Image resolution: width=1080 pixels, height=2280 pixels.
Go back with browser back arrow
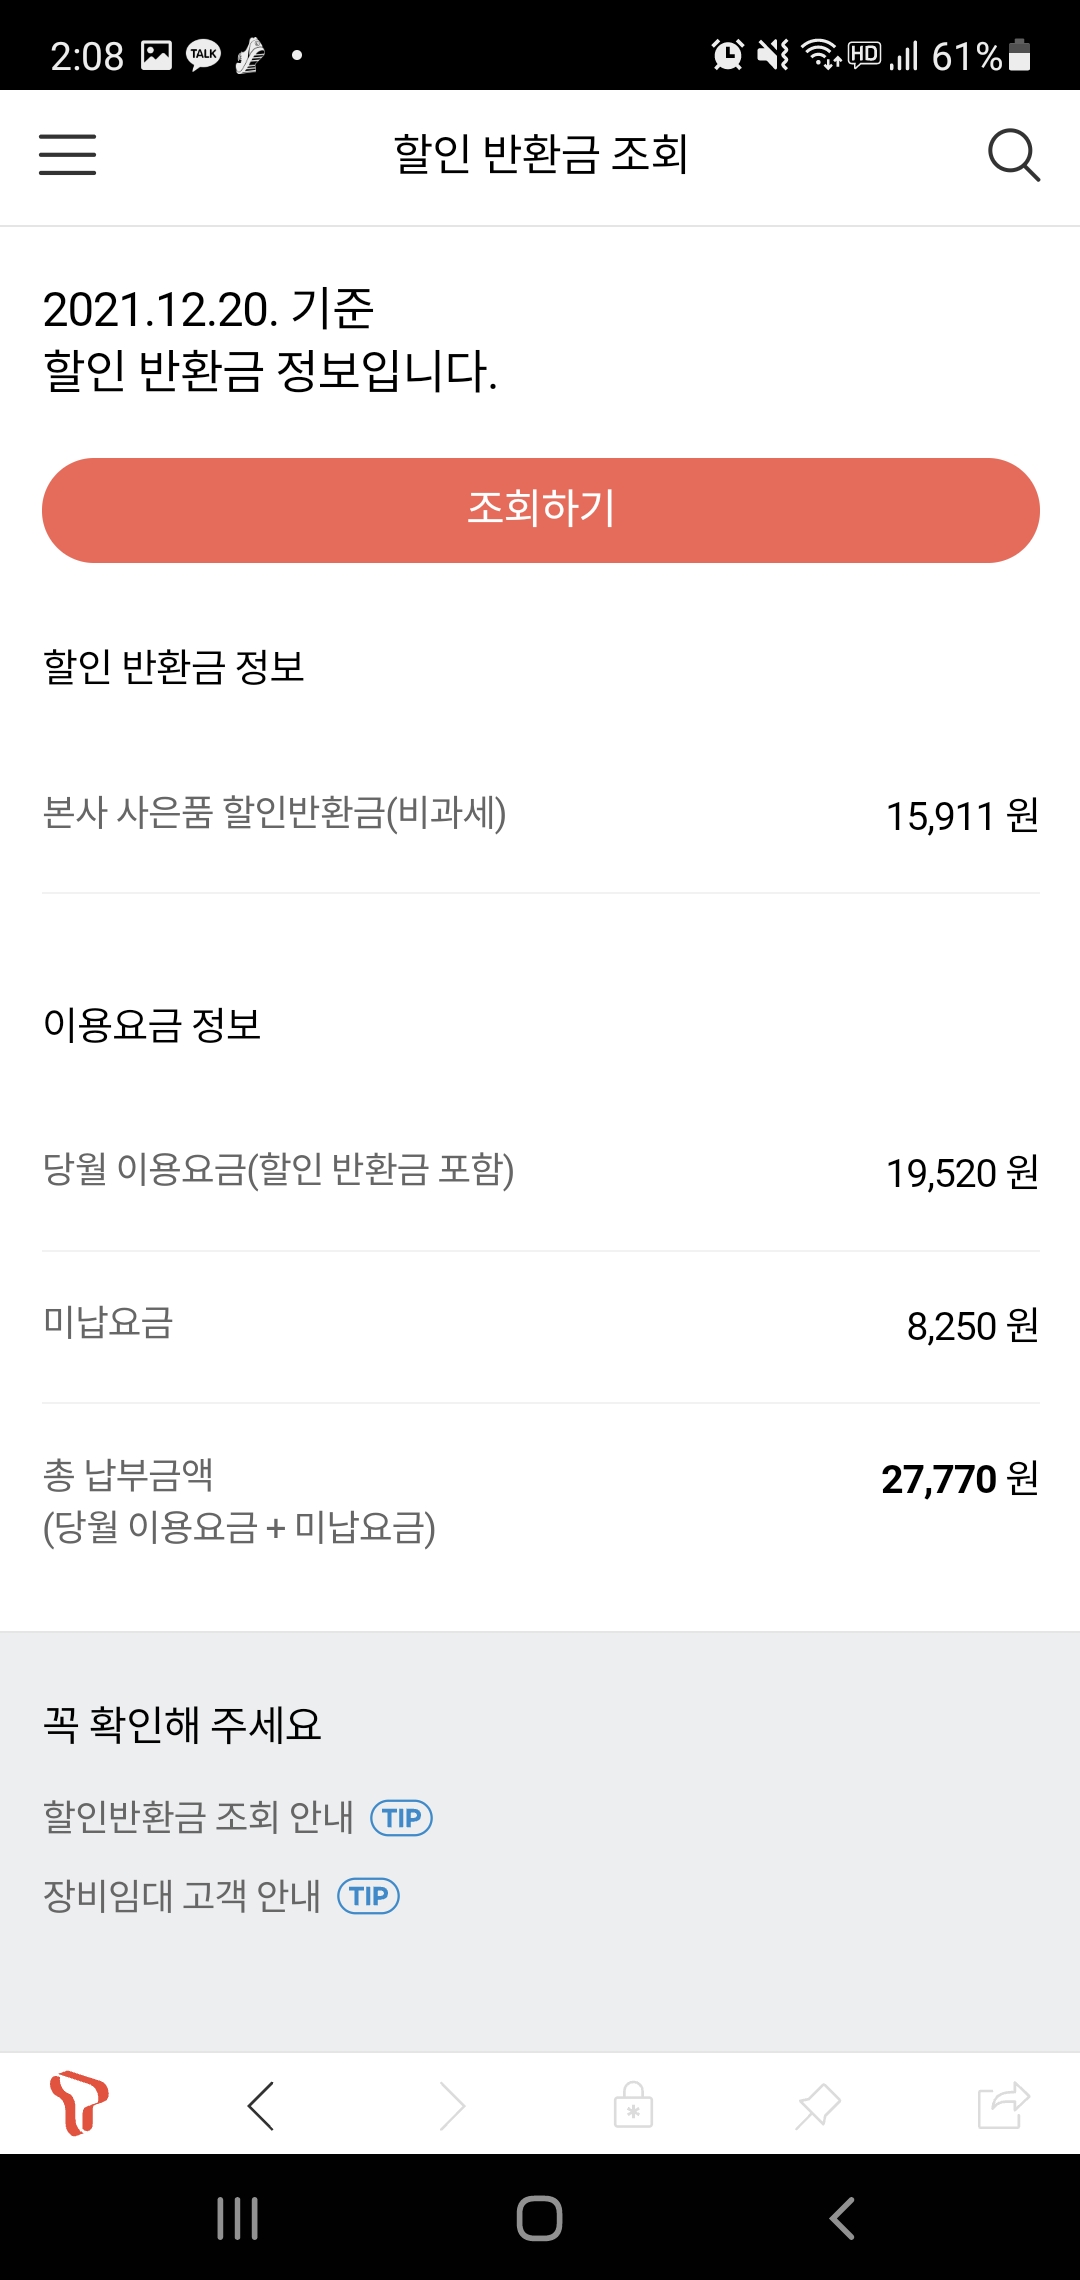coord(261,2105)
